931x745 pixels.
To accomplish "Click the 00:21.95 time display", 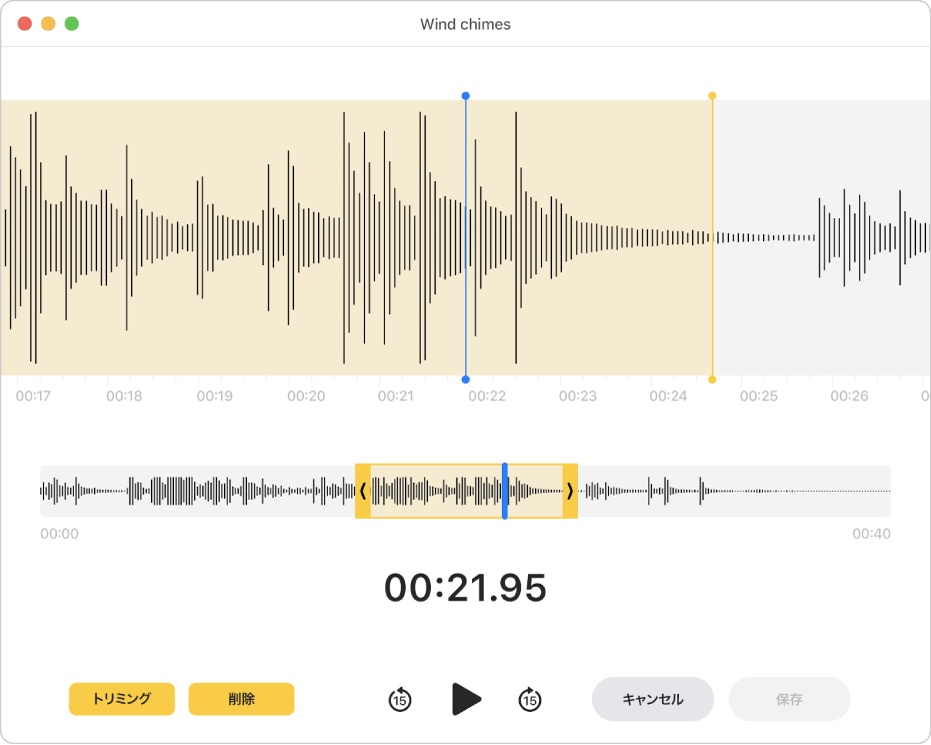I will pyautogui.click(x=465, y=585).
